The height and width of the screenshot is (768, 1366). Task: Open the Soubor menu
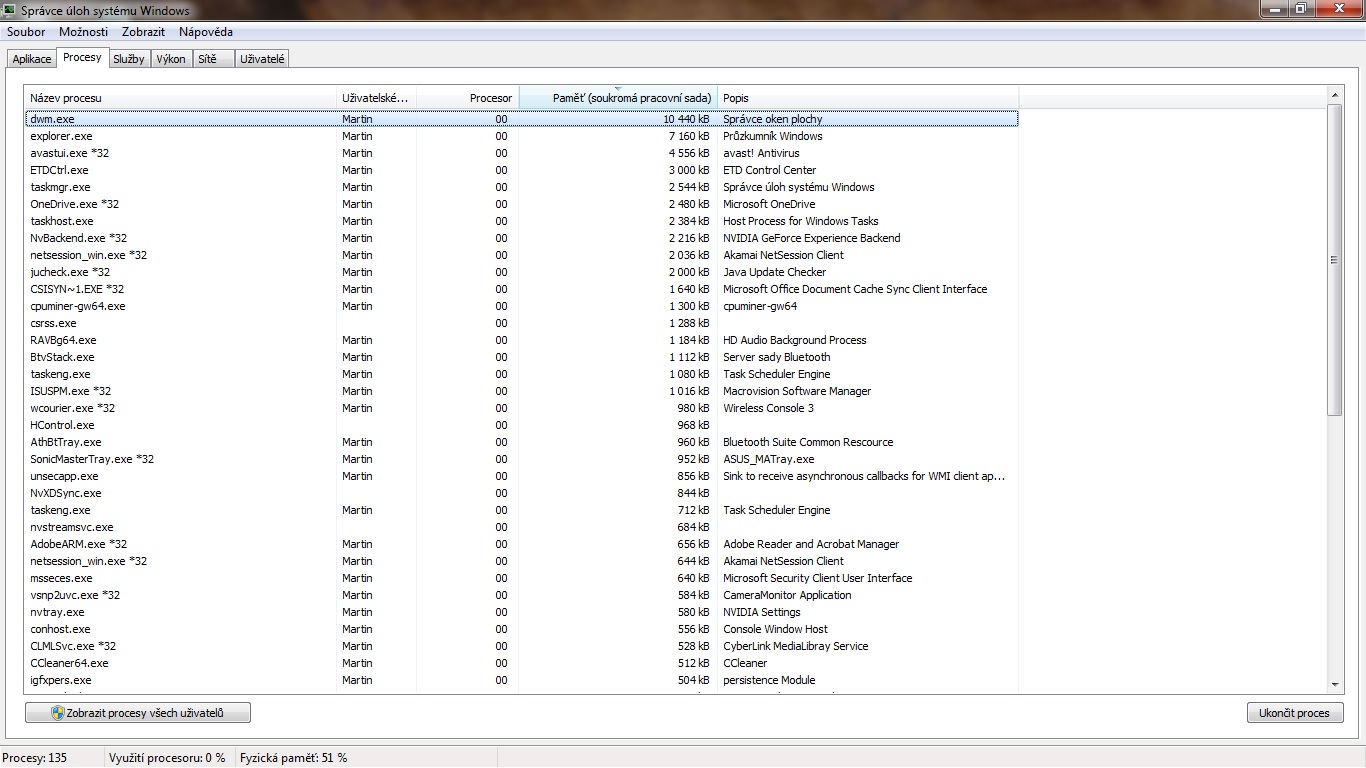pos(26,32)
